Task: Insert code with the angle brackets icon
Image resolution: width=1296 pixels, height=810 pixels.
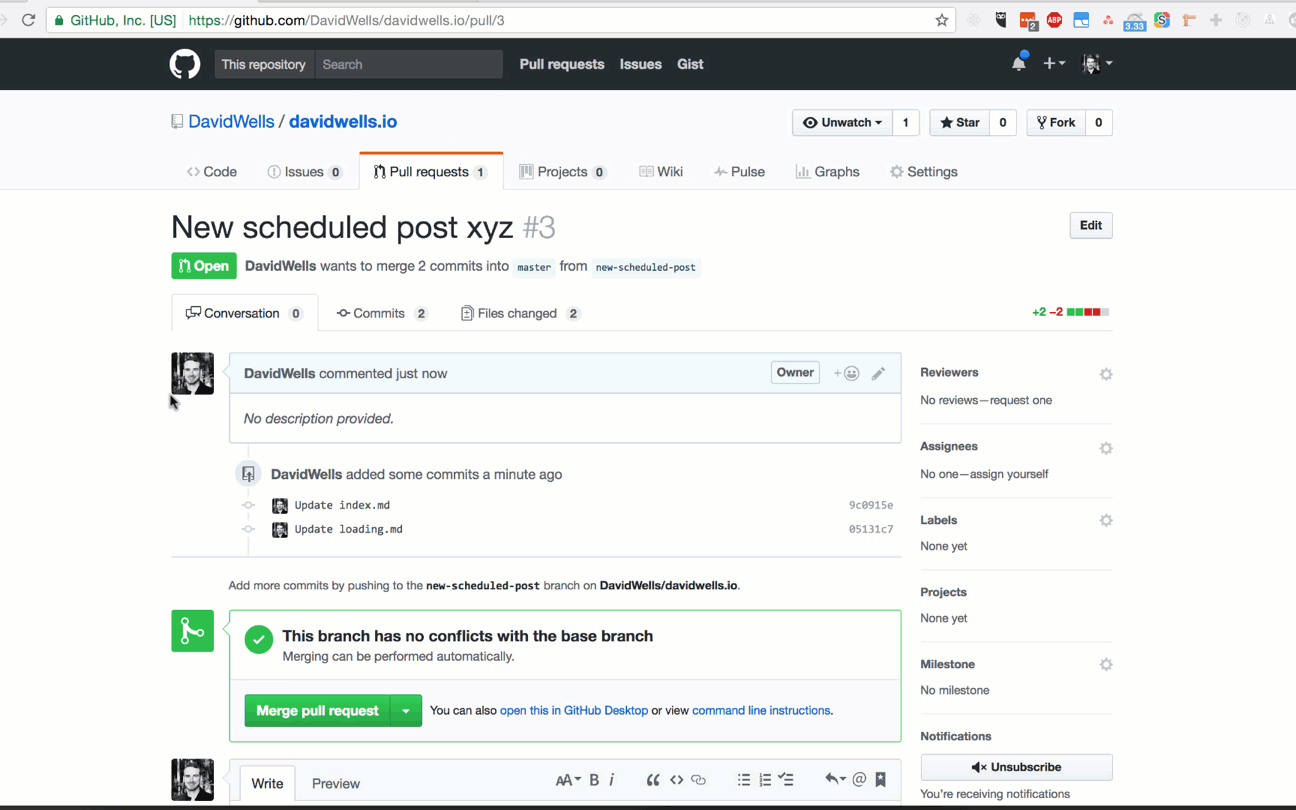Action: (676, 780)
